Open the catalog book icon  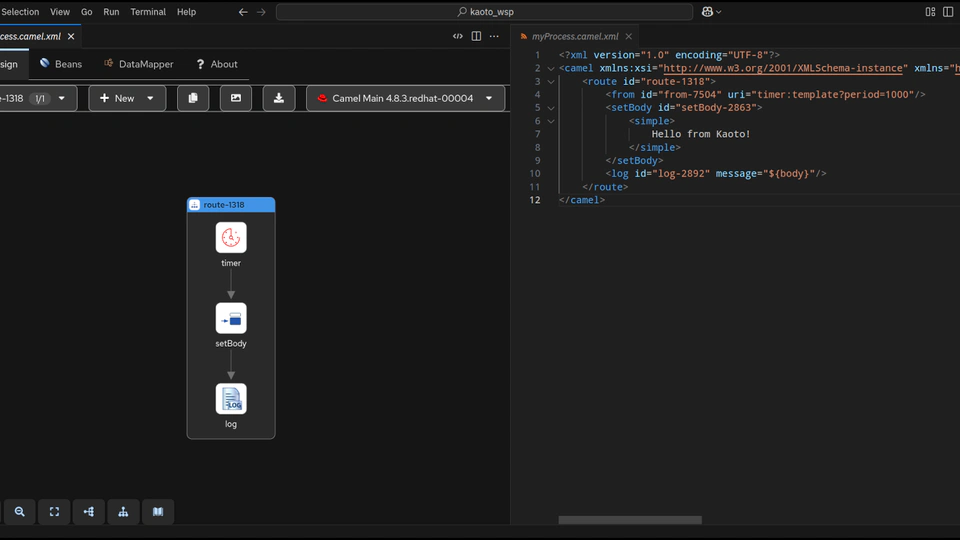tap(158, 512)
